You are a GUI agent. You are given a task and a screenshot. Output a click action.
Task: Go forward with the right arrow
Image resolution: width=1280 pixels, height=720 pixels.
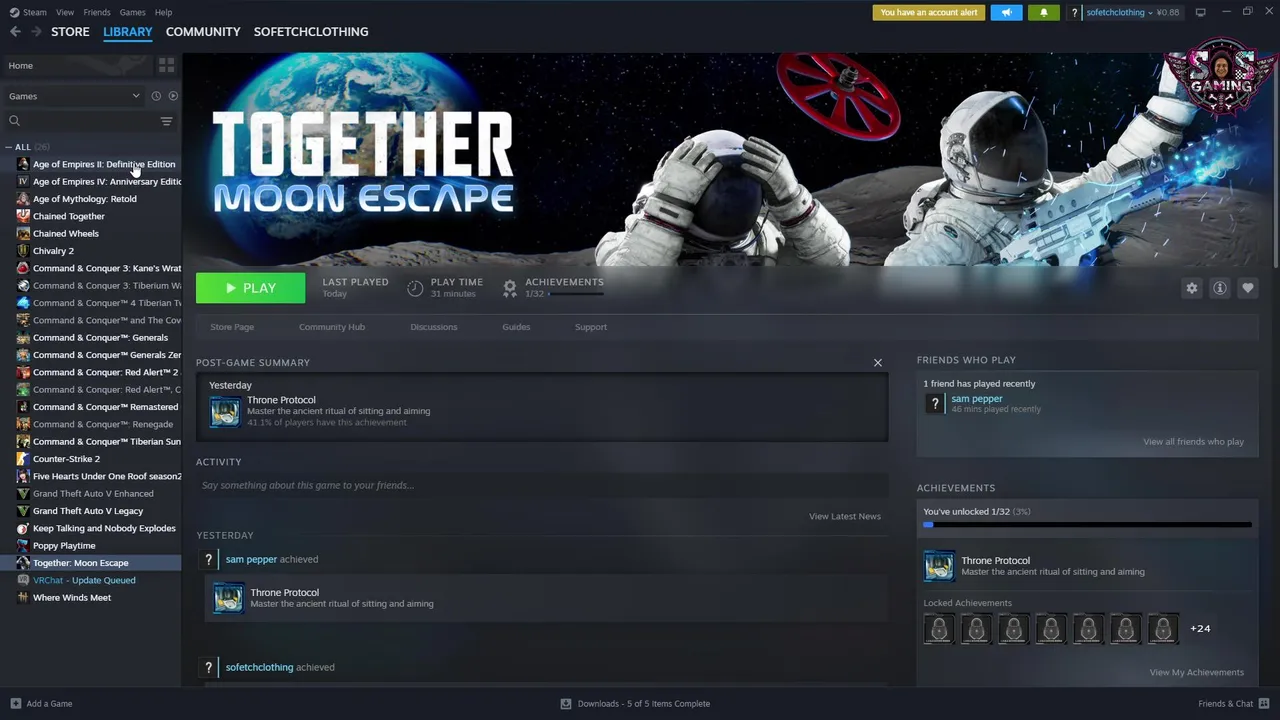[x=37, y=32]
